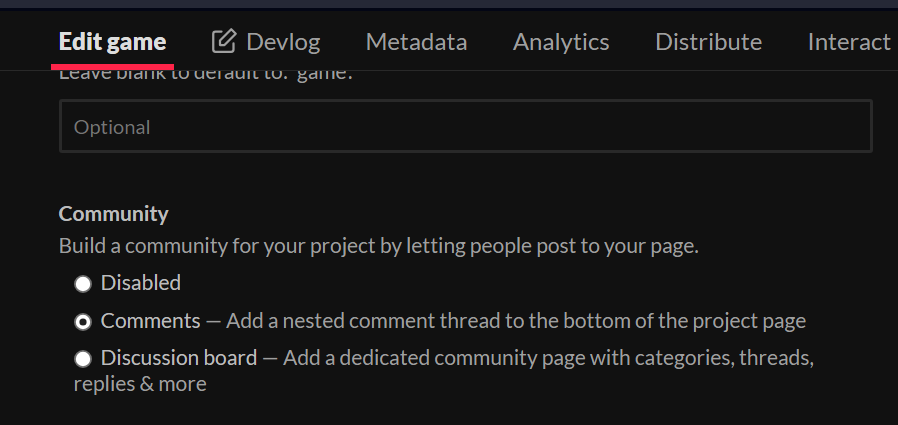Choose the Discussion board radio button circle
Screen dimensions: 898x425
[x=83, y=358]
